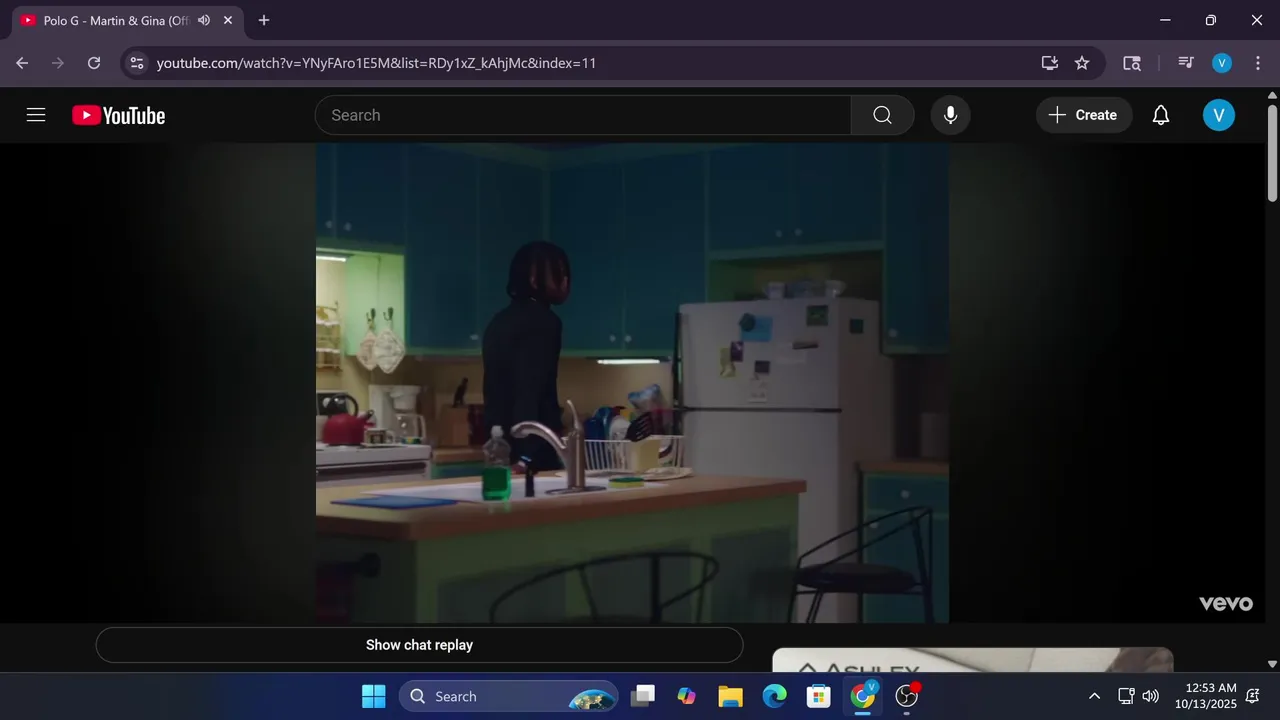Select the Polo G - Martin & Gina tab
Viewport: 1280px width, 720px height.
click(127, 20)
